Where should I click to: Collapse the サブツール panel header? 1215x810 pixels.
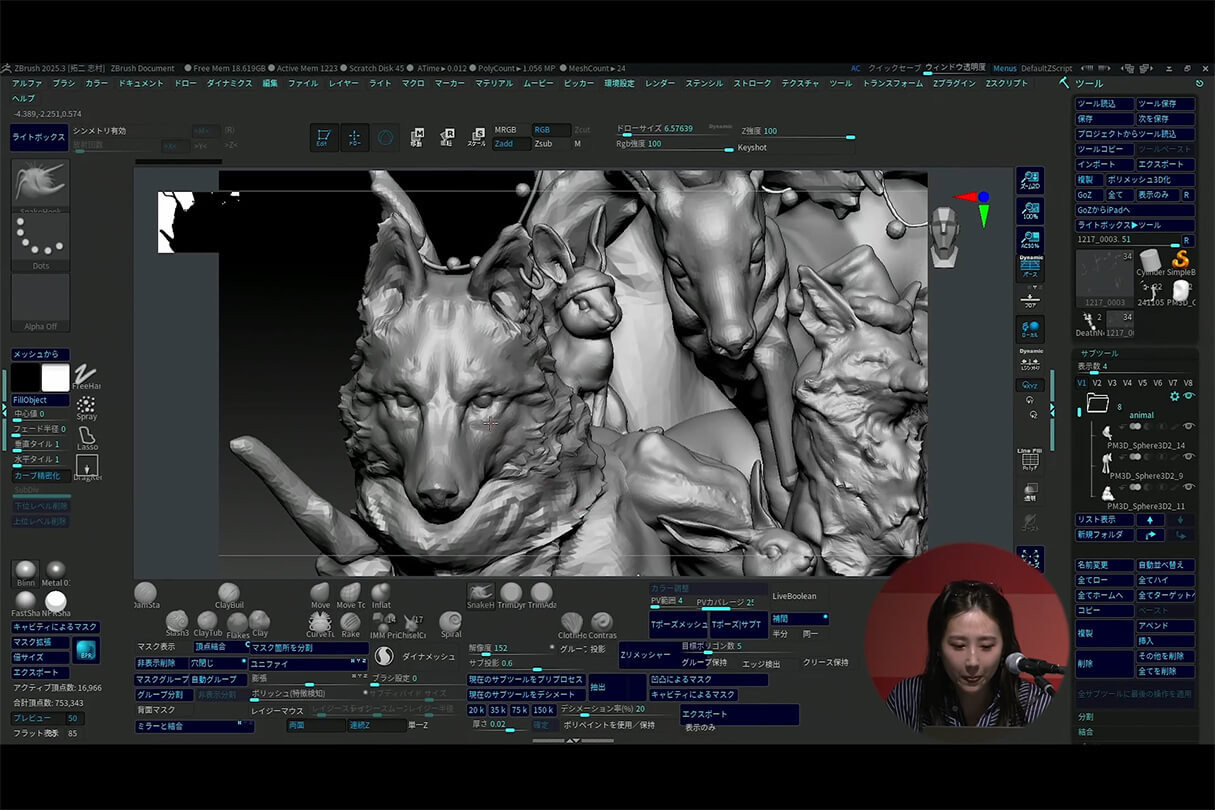point(1098,353)
